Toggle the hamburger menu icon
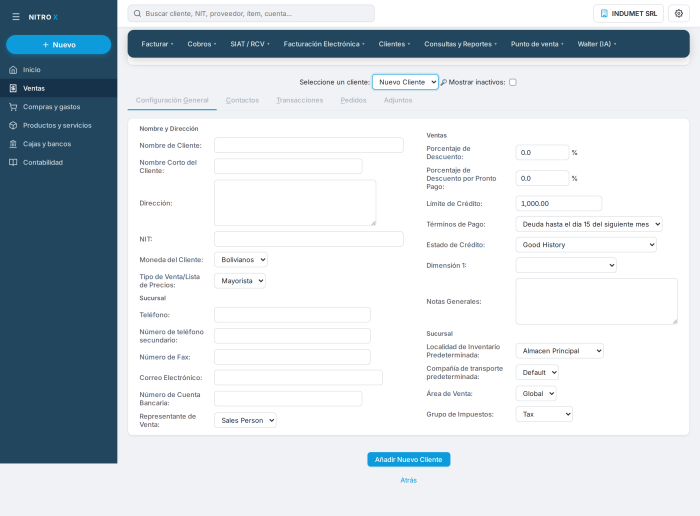 click(x=16, y=17)
